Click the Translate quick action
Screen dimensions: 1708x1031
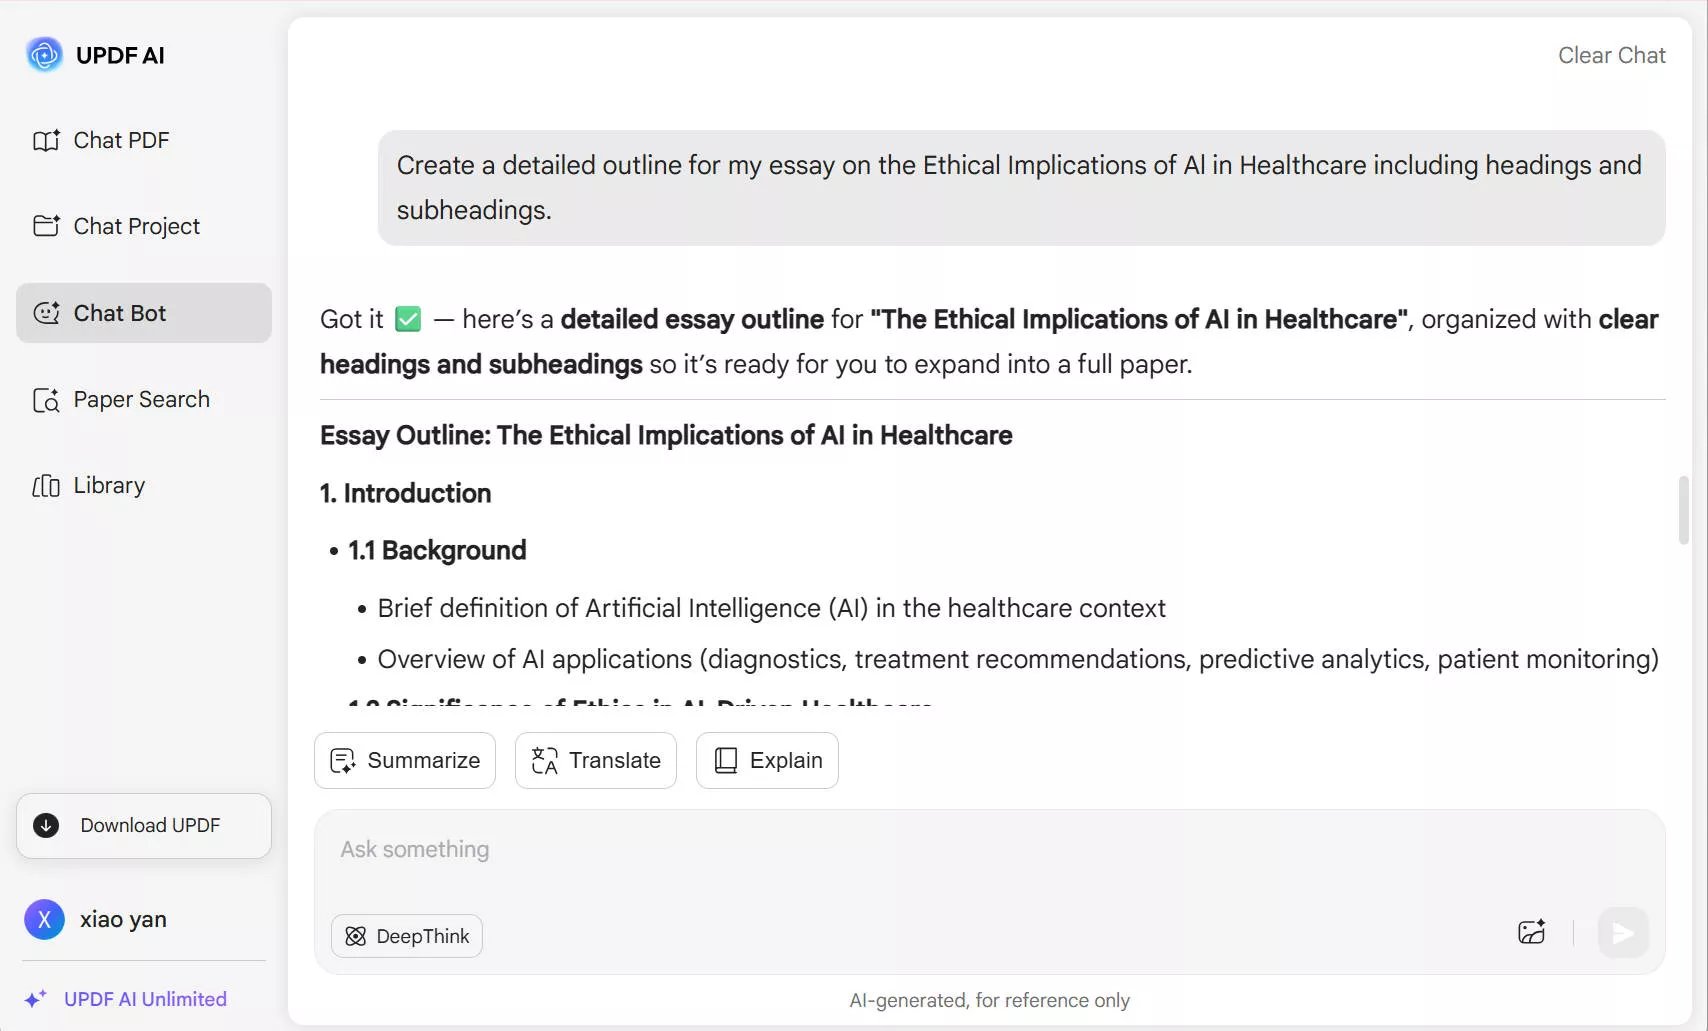click(x=596, y=760)
